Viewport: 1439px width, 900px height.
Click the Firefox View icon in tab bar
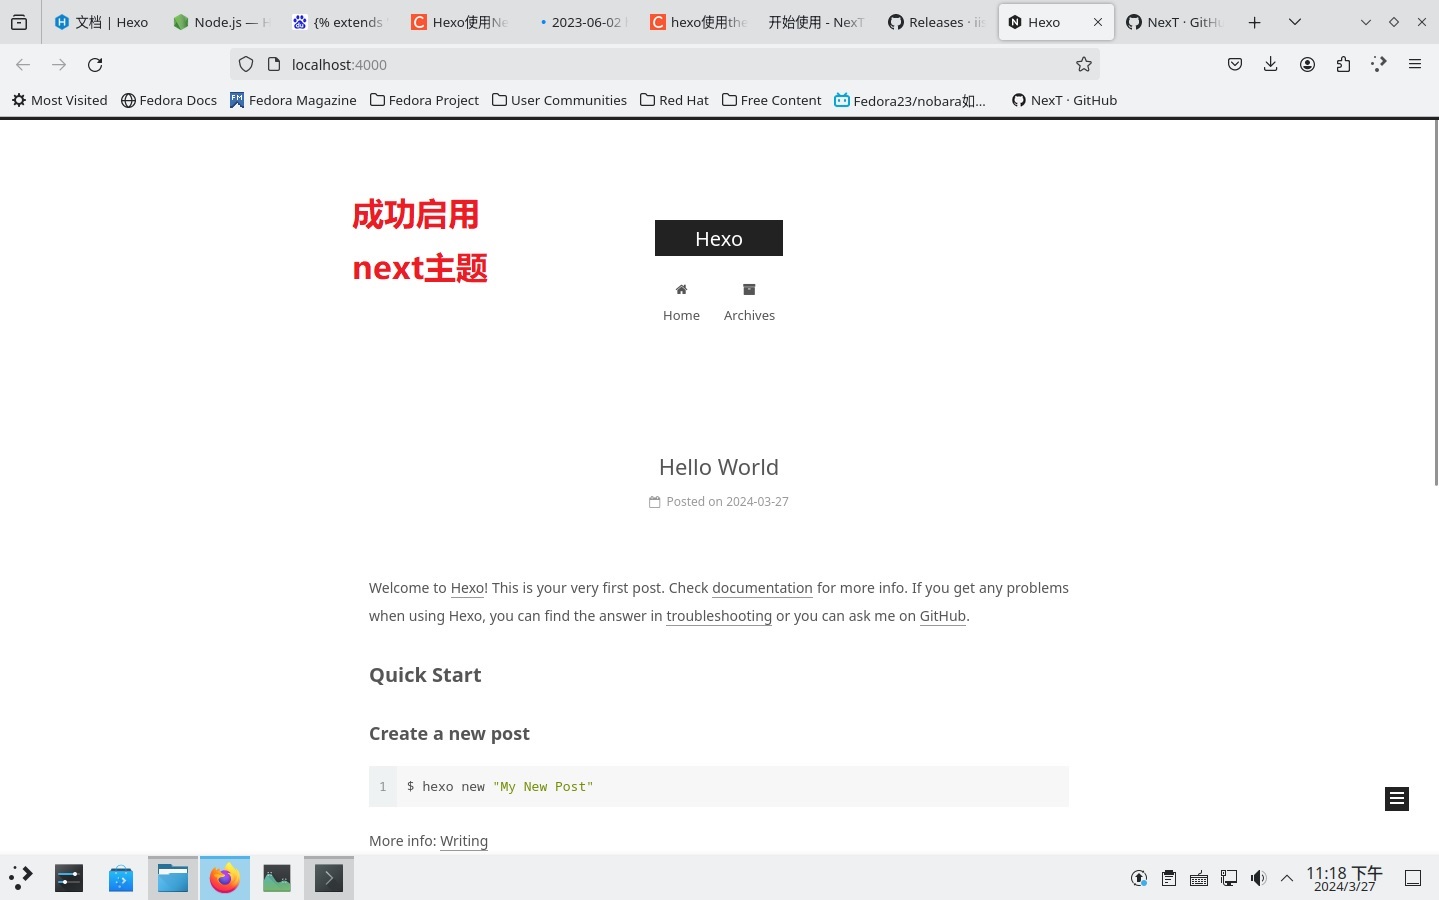(19, 22)
